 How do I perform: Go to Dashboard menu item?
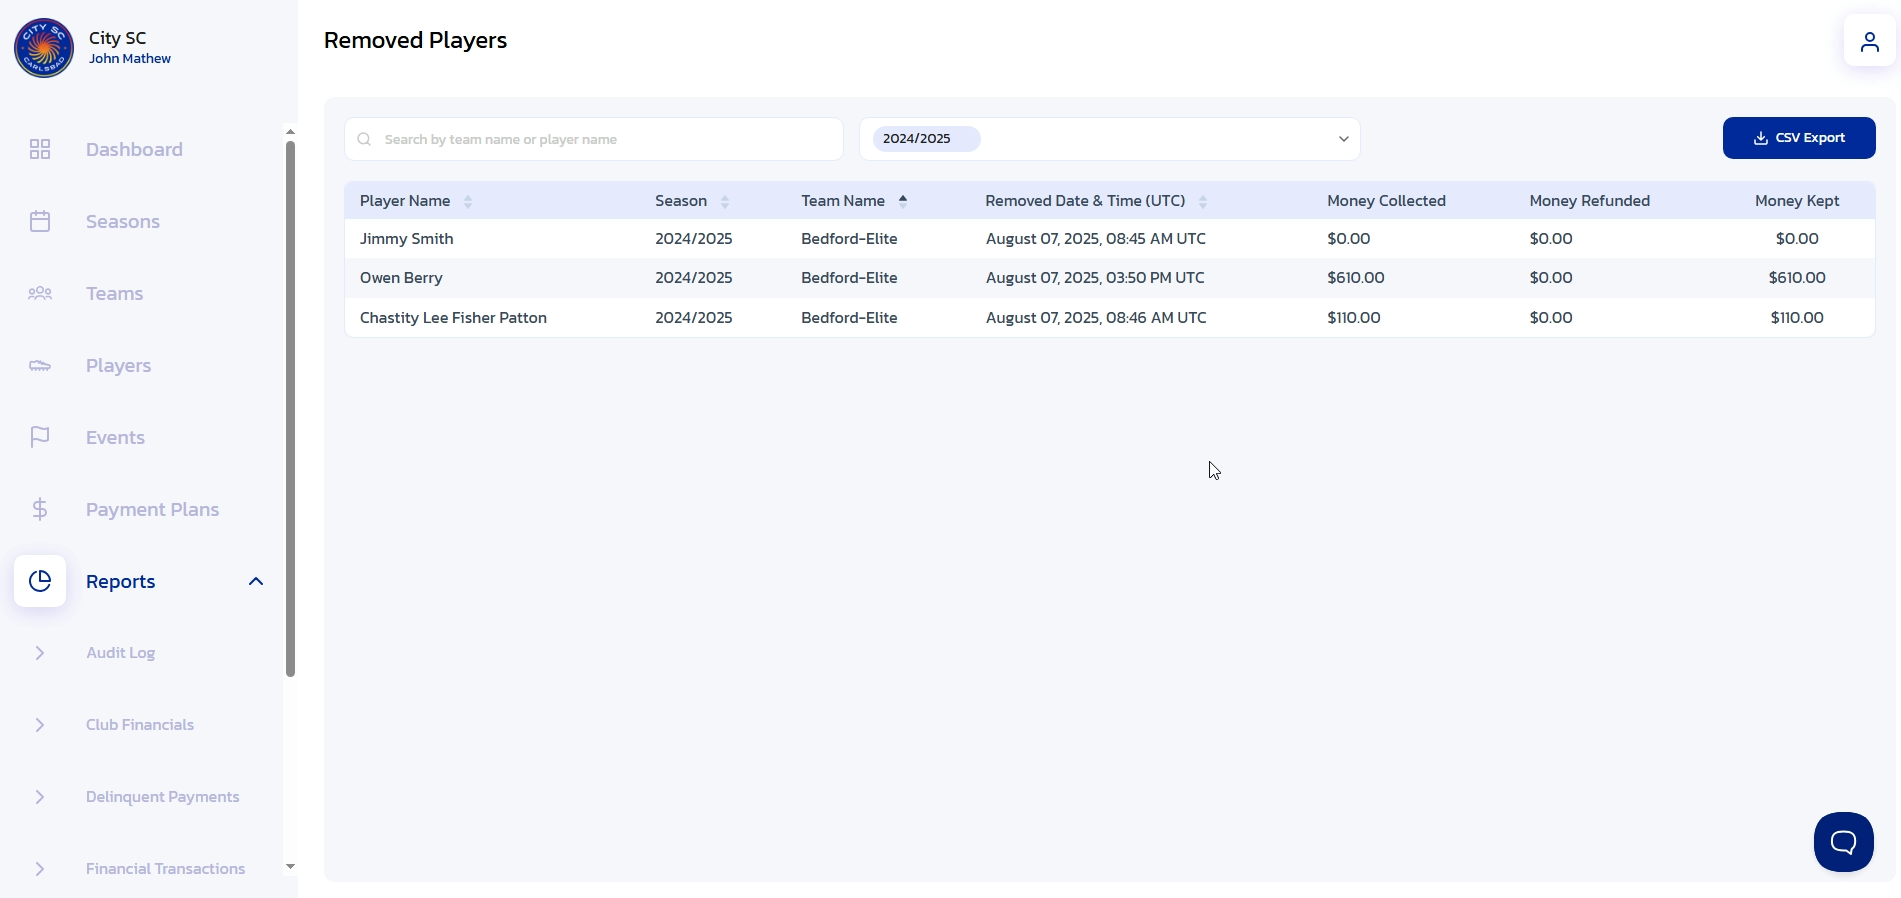pos(134,149)
